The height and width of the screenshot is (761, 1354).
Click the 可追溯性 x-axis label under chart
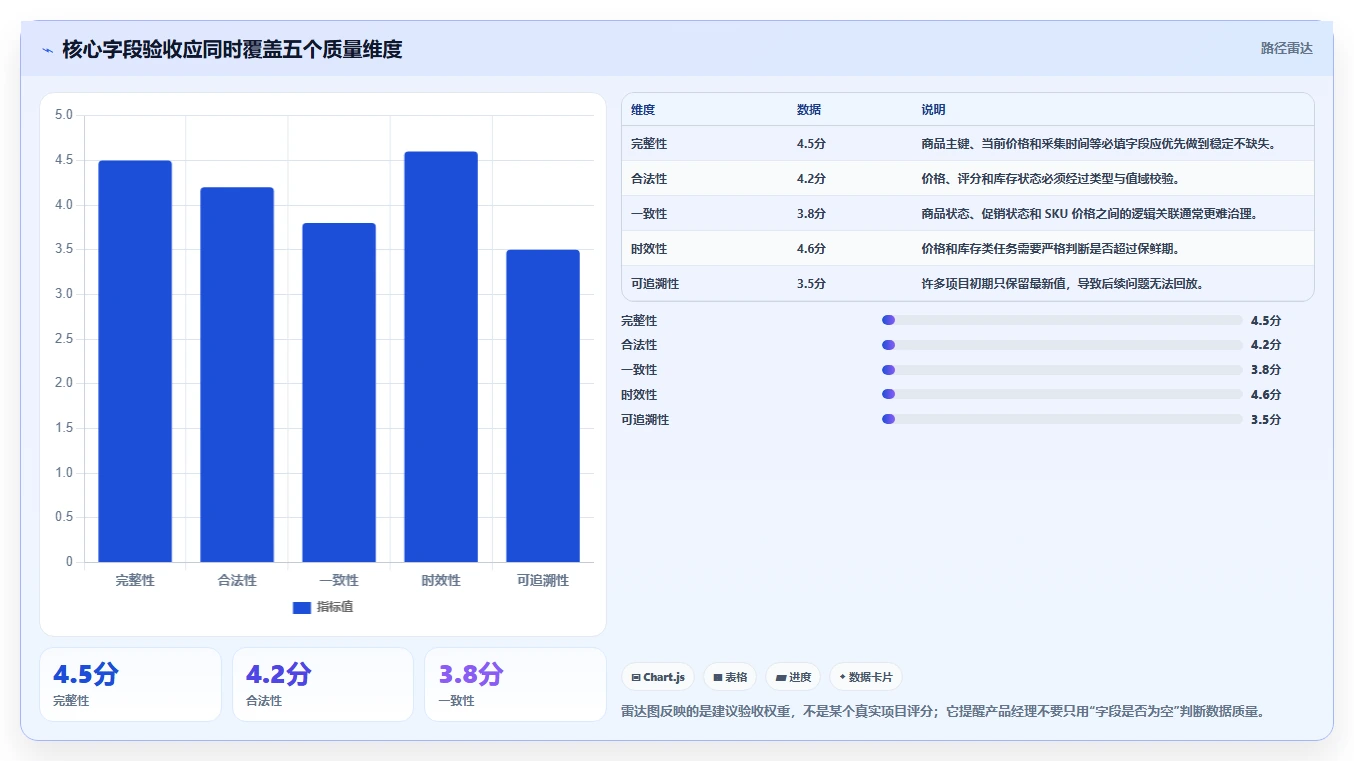tap(543, 580)
